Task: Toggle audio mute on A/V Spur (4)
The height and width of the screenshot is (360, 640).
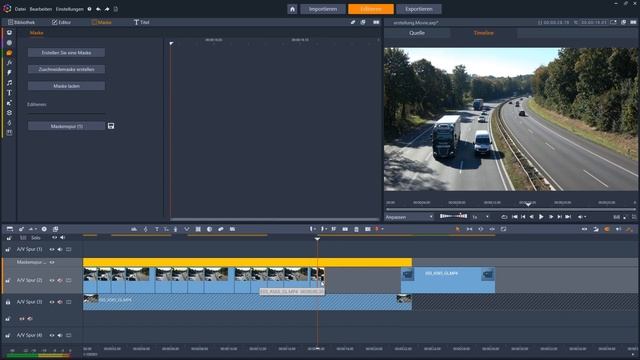Action: 60,336
